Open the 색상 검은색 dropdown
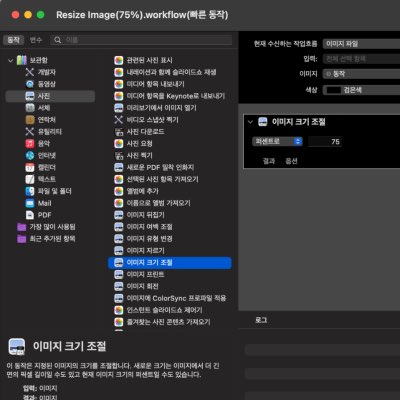 (x=361, y=90)
